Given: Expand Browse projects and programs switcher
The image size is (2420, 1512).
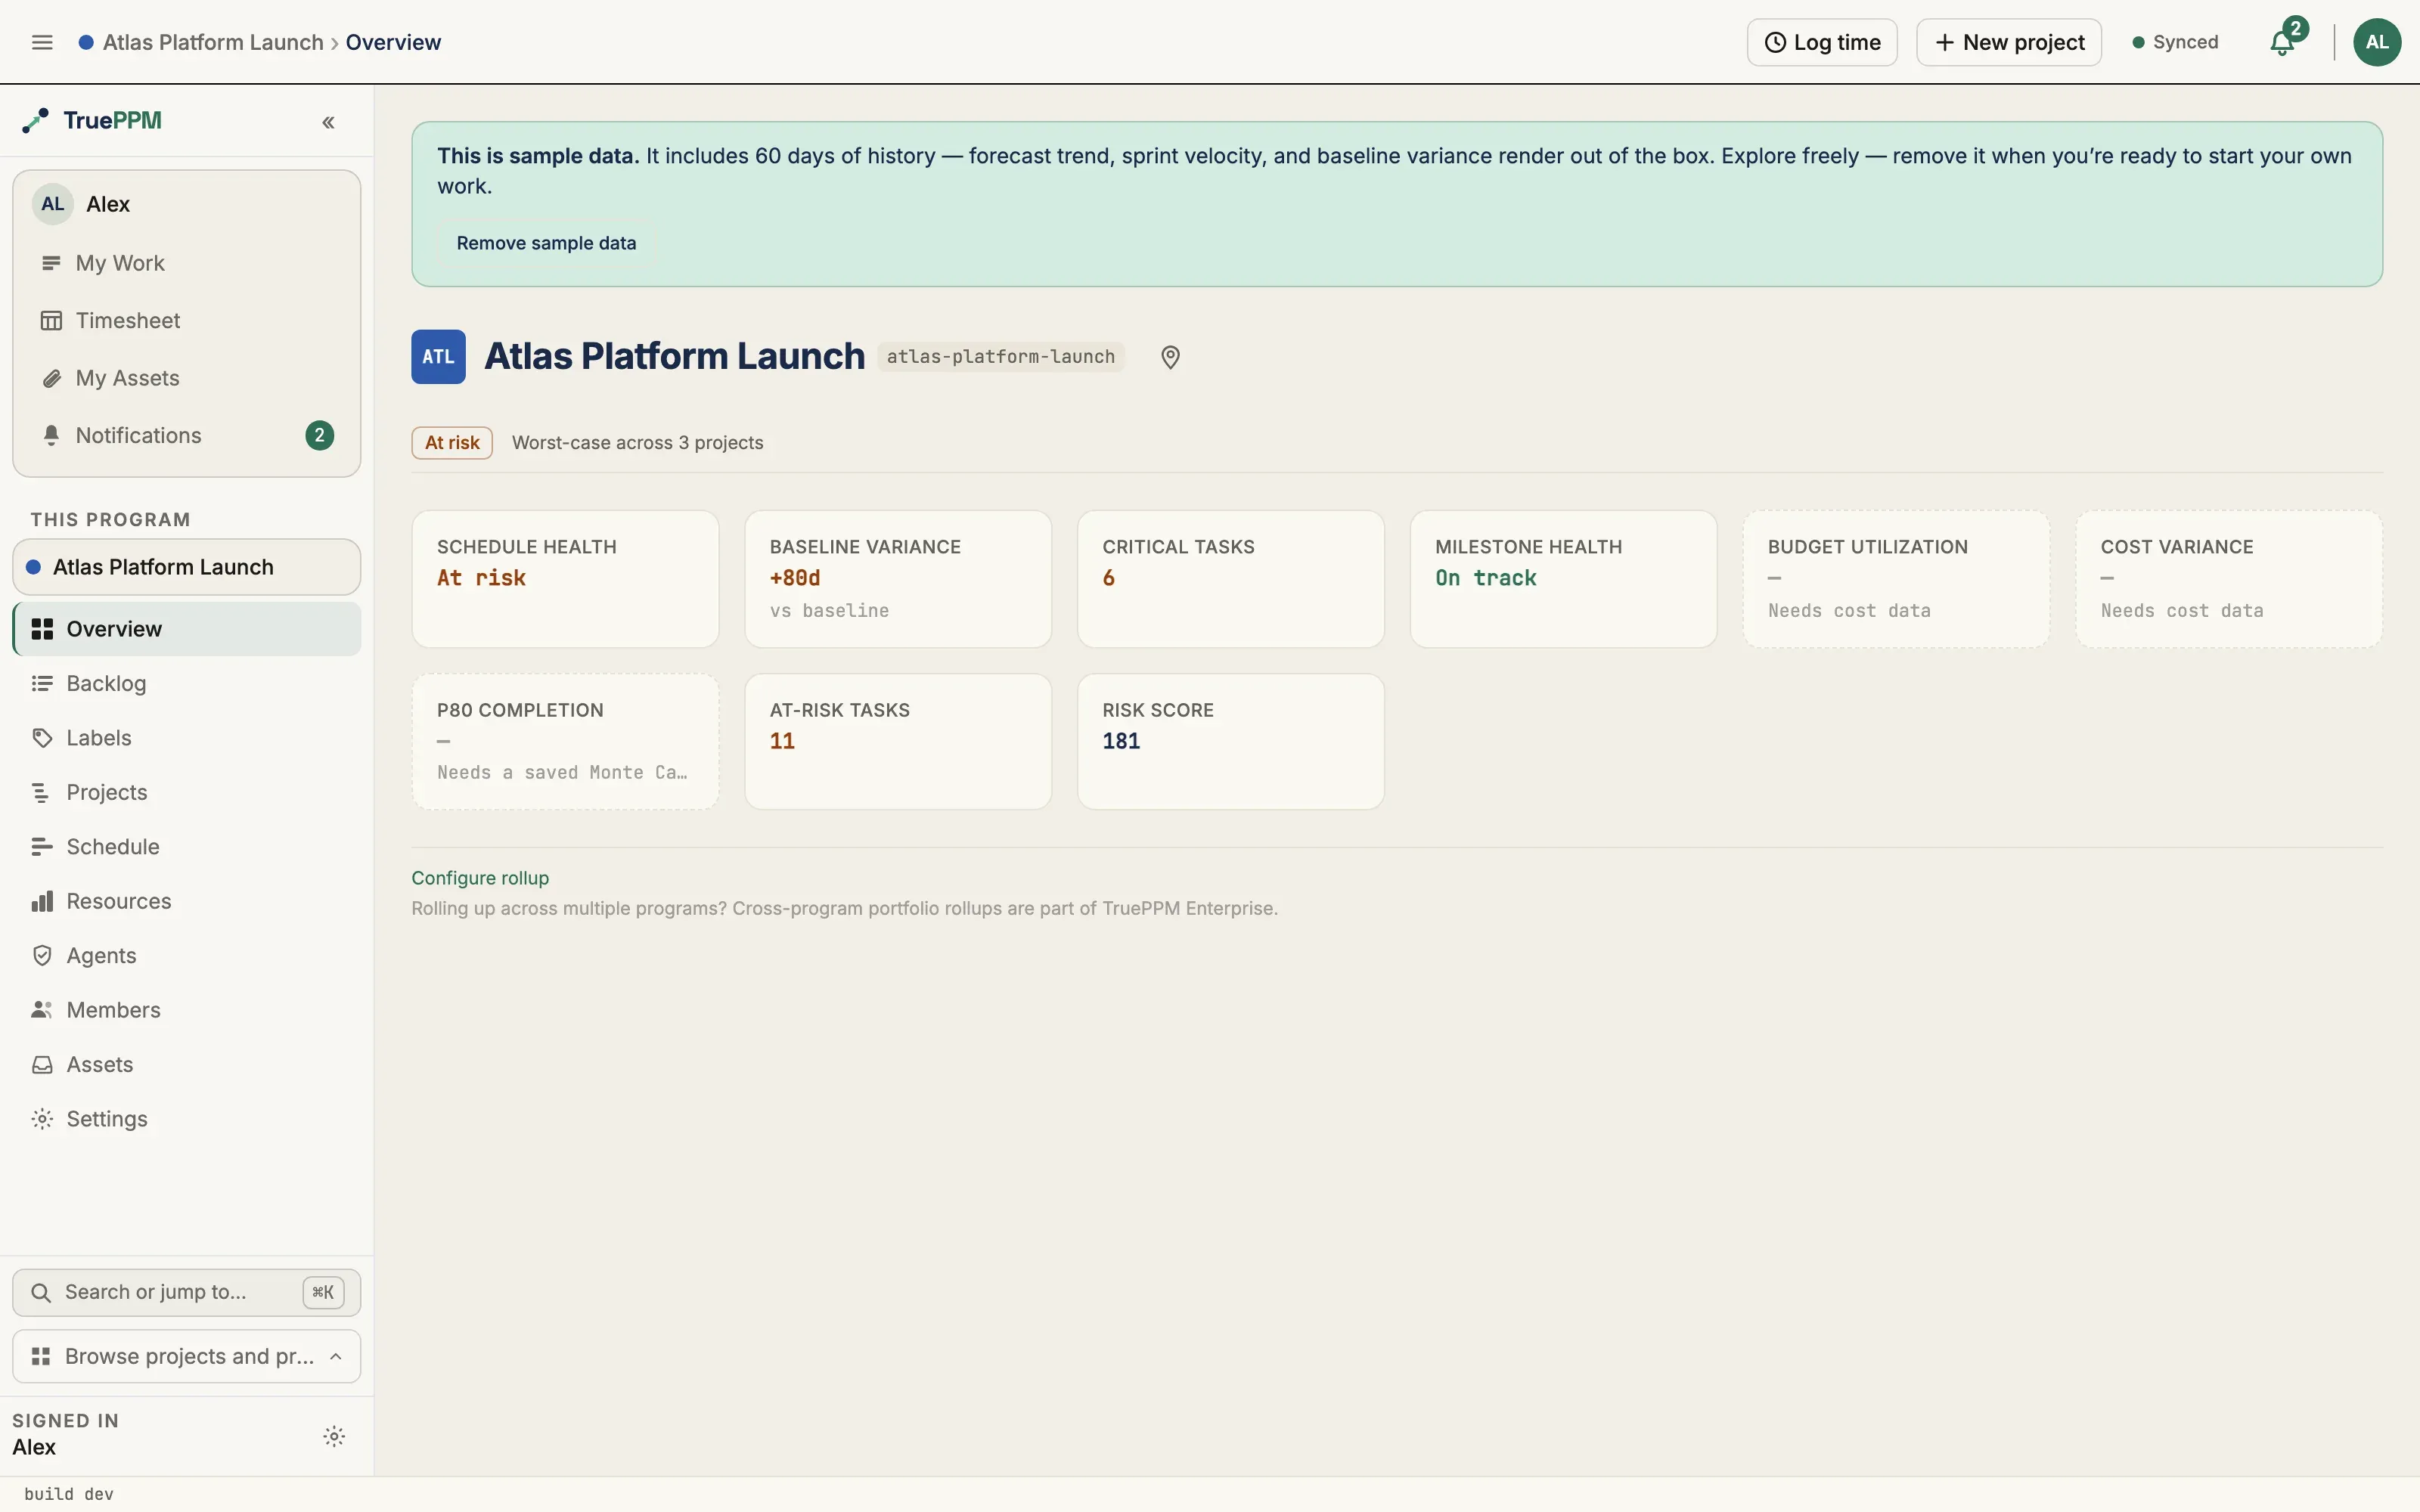Looking at the screenshot, I should tap(187, 1357).
